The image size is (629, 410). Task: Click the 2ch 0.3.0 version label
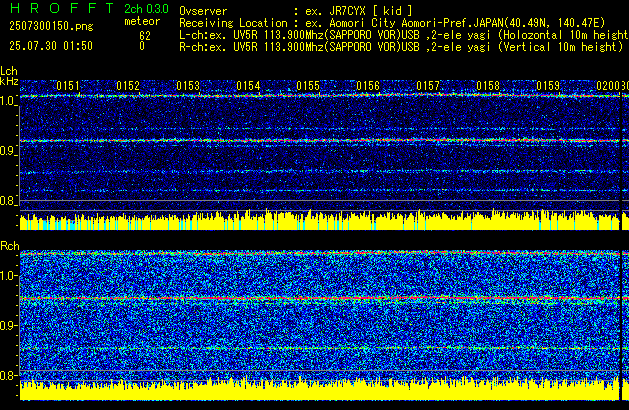pyautogui.click(x=146, y=9)
